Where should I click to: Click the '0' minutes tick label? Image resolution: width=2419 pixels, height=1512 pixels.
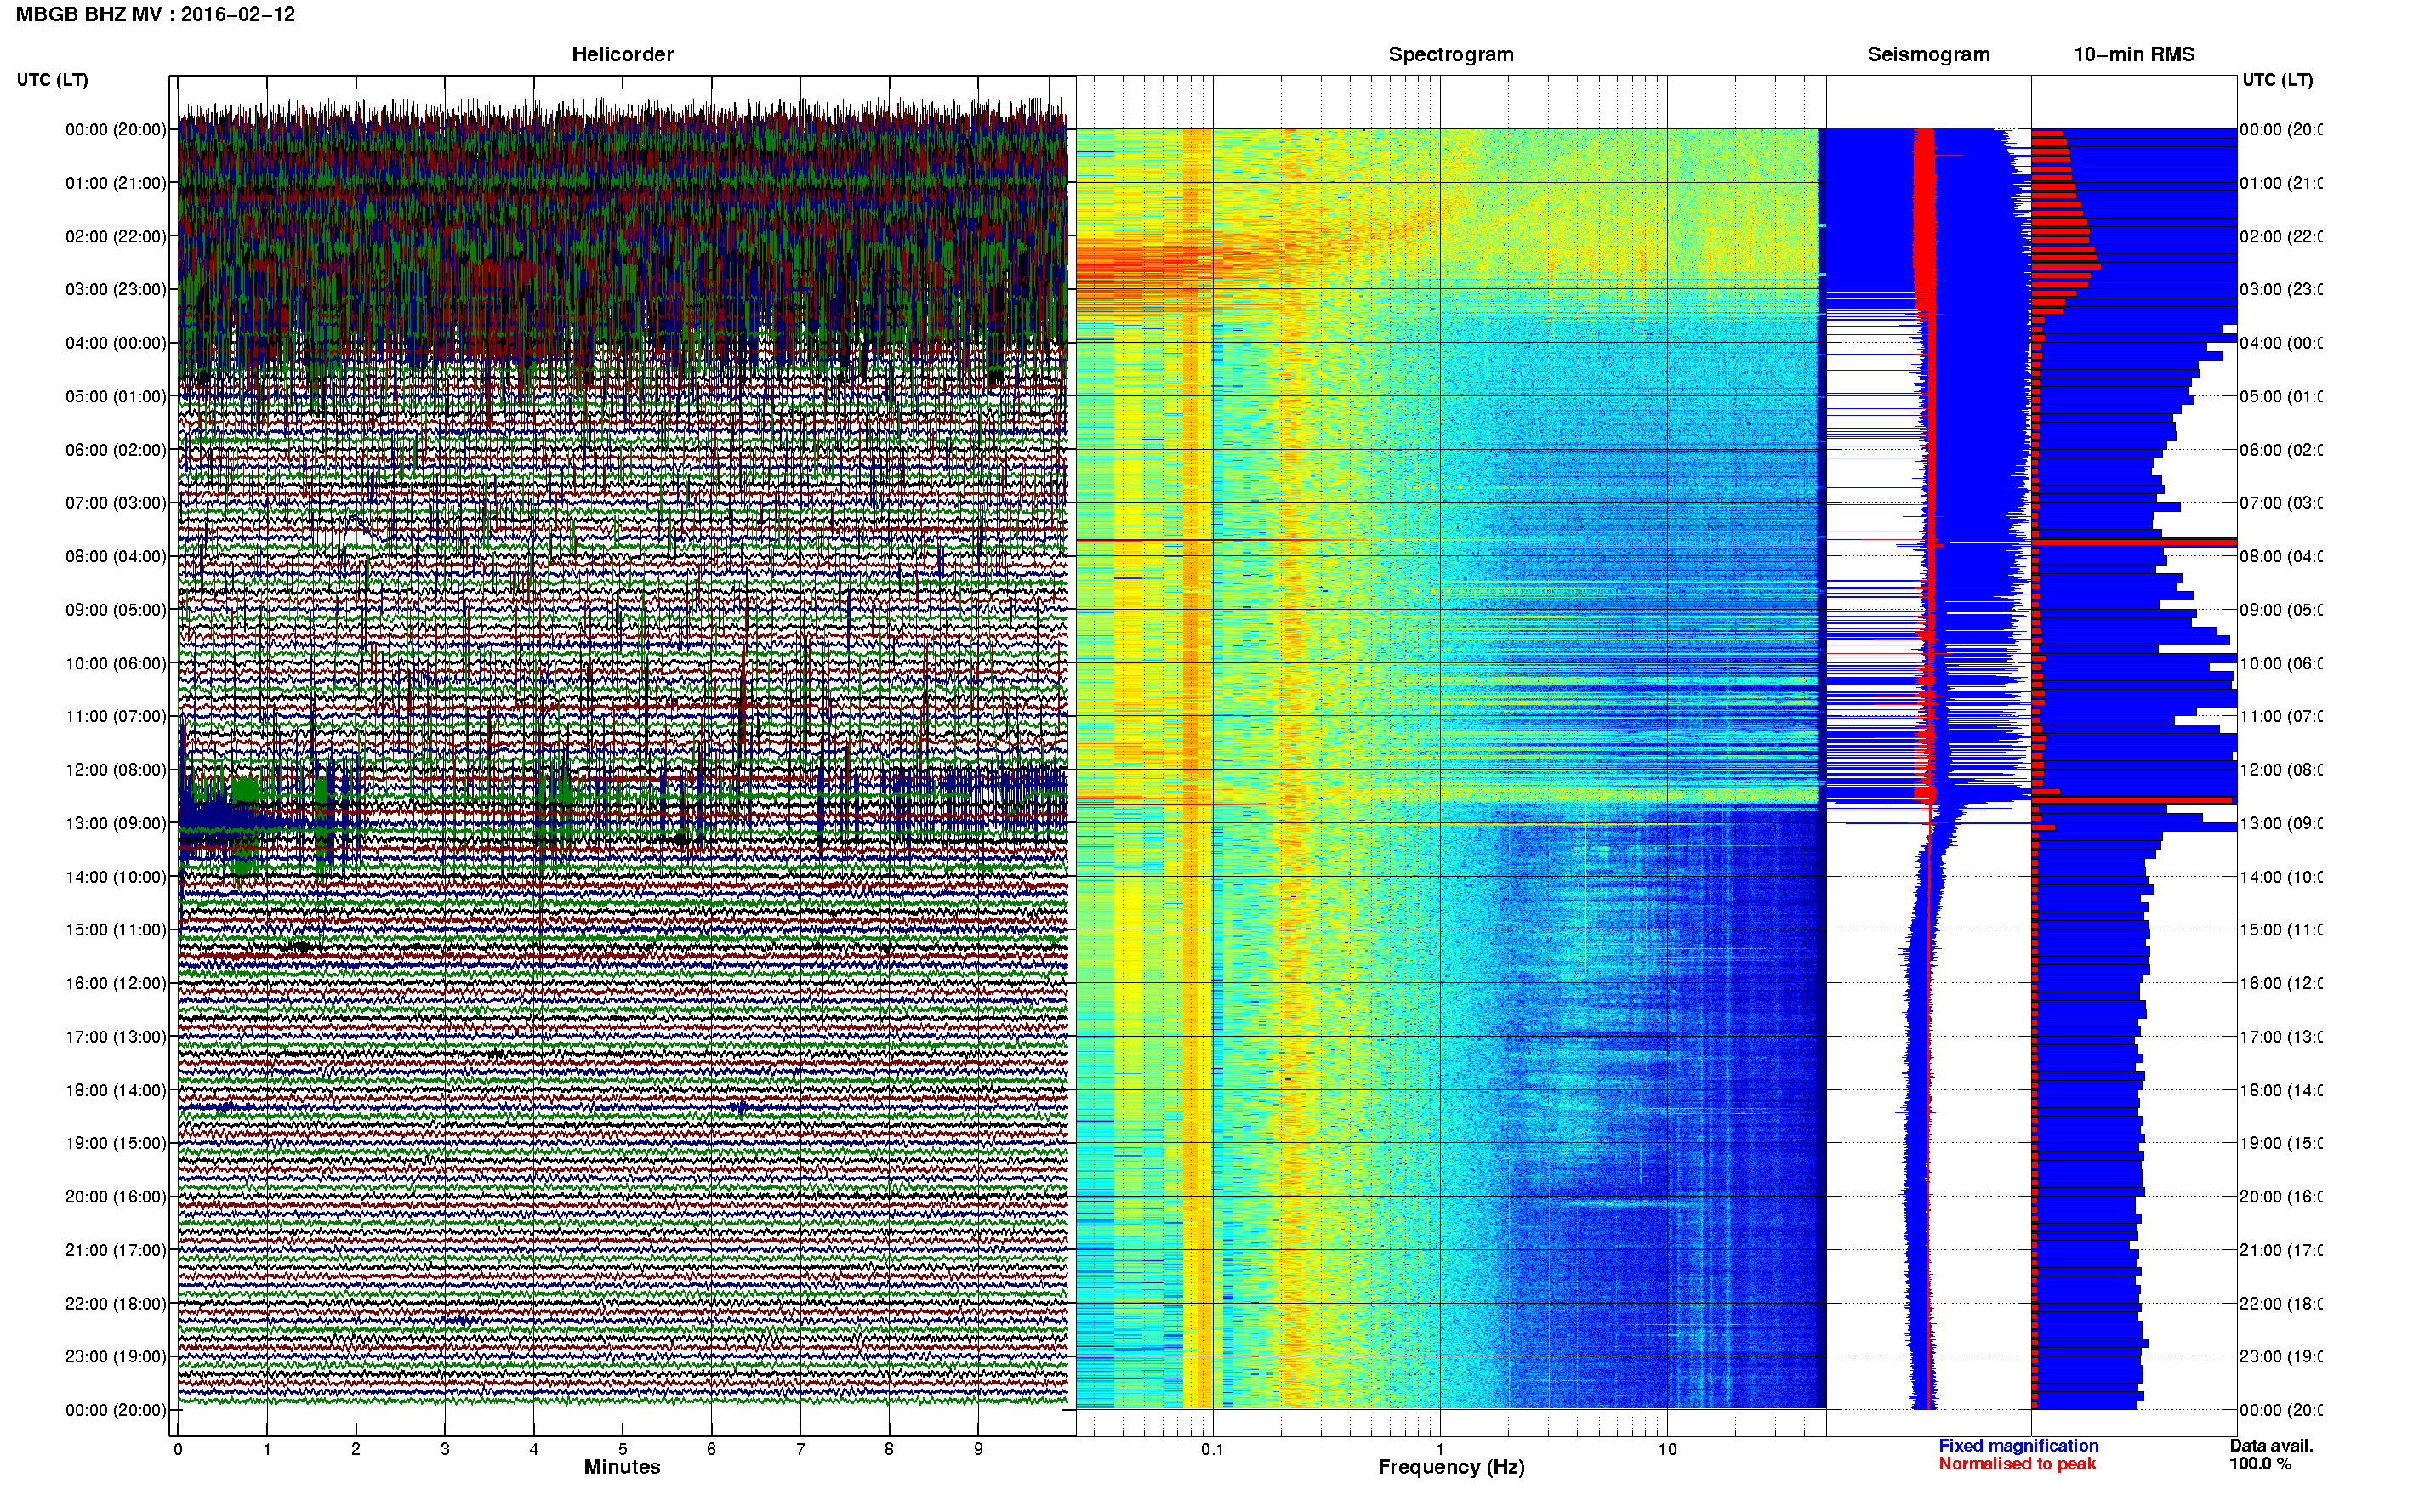tap(178, 1449)
